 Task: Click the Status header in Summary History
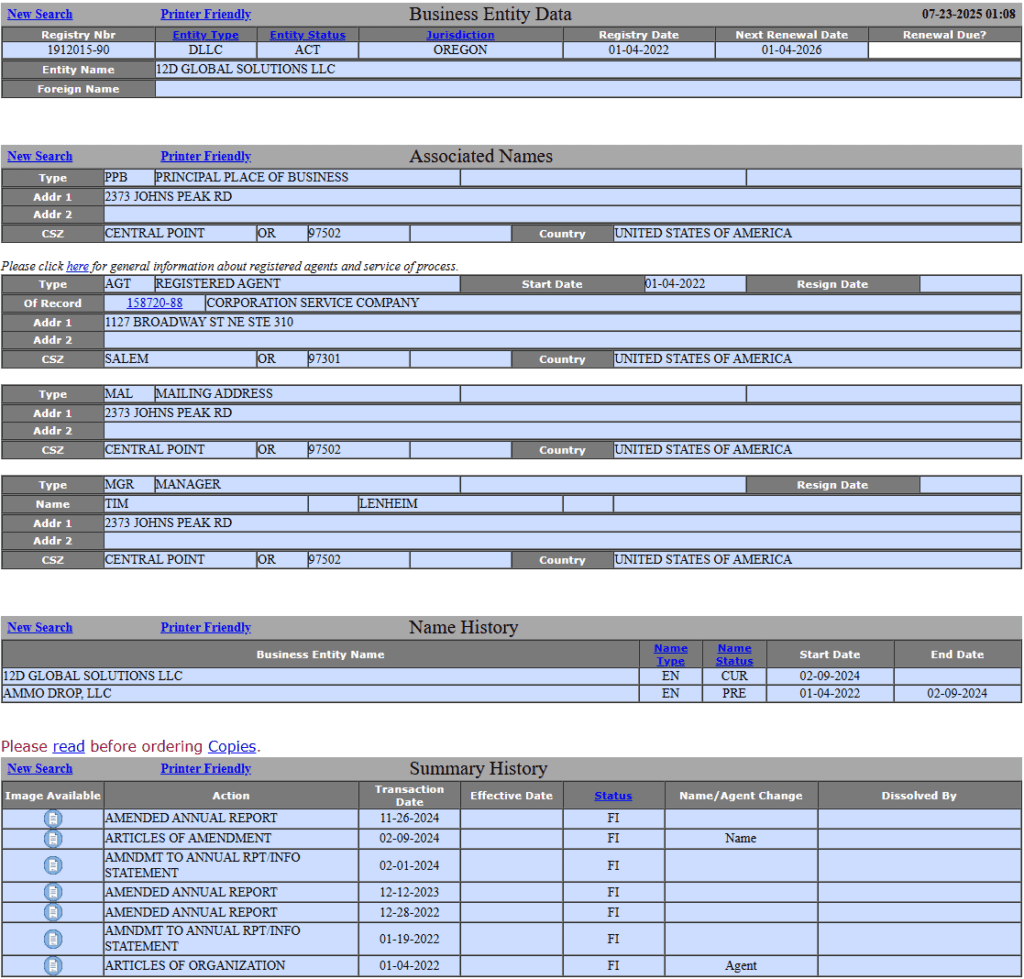point(613,795)
